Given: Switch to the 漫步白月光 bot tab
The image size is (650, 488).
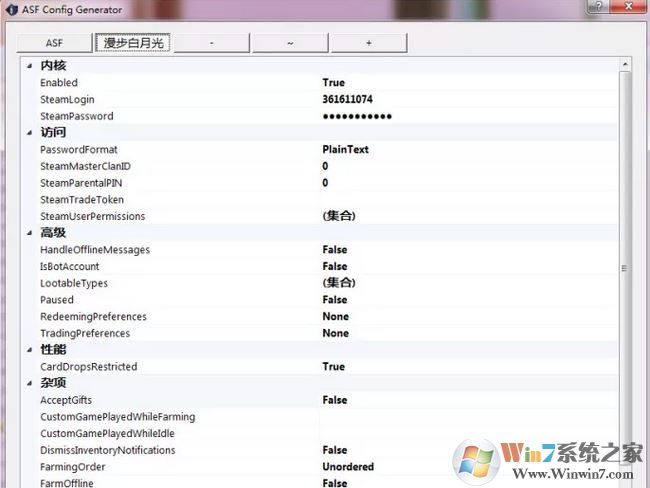Looking at the screenshot, I should tap(133, 43).
